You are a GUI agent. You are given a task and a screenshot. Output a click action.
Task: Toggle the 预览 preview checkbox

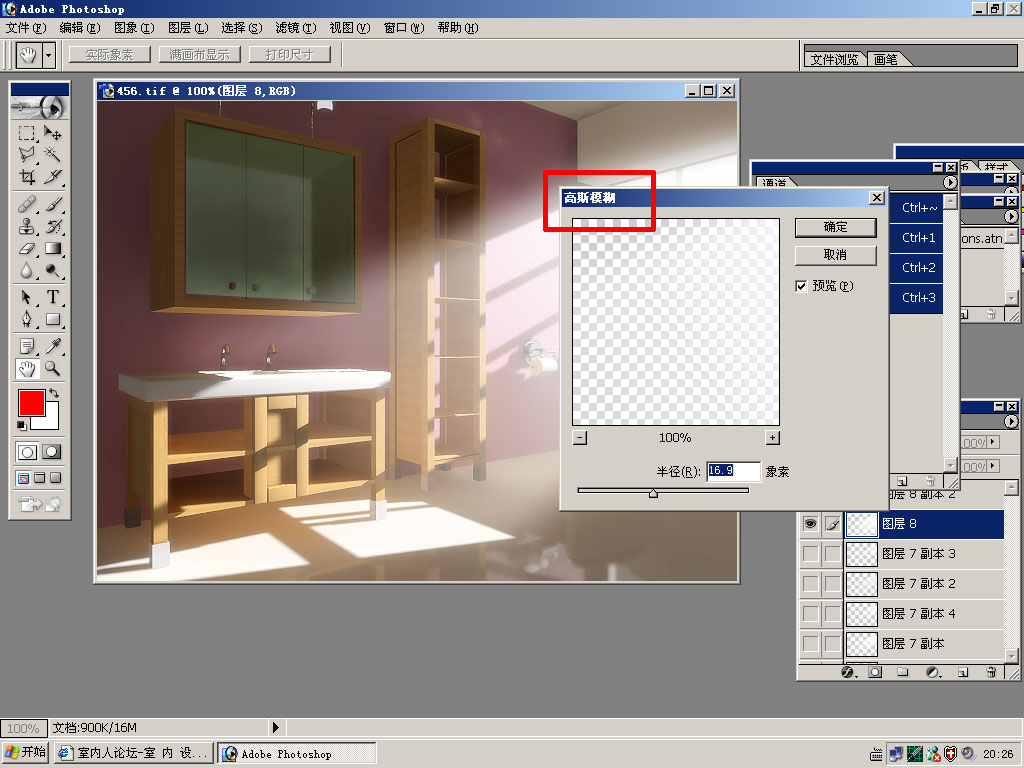point(801,286)
